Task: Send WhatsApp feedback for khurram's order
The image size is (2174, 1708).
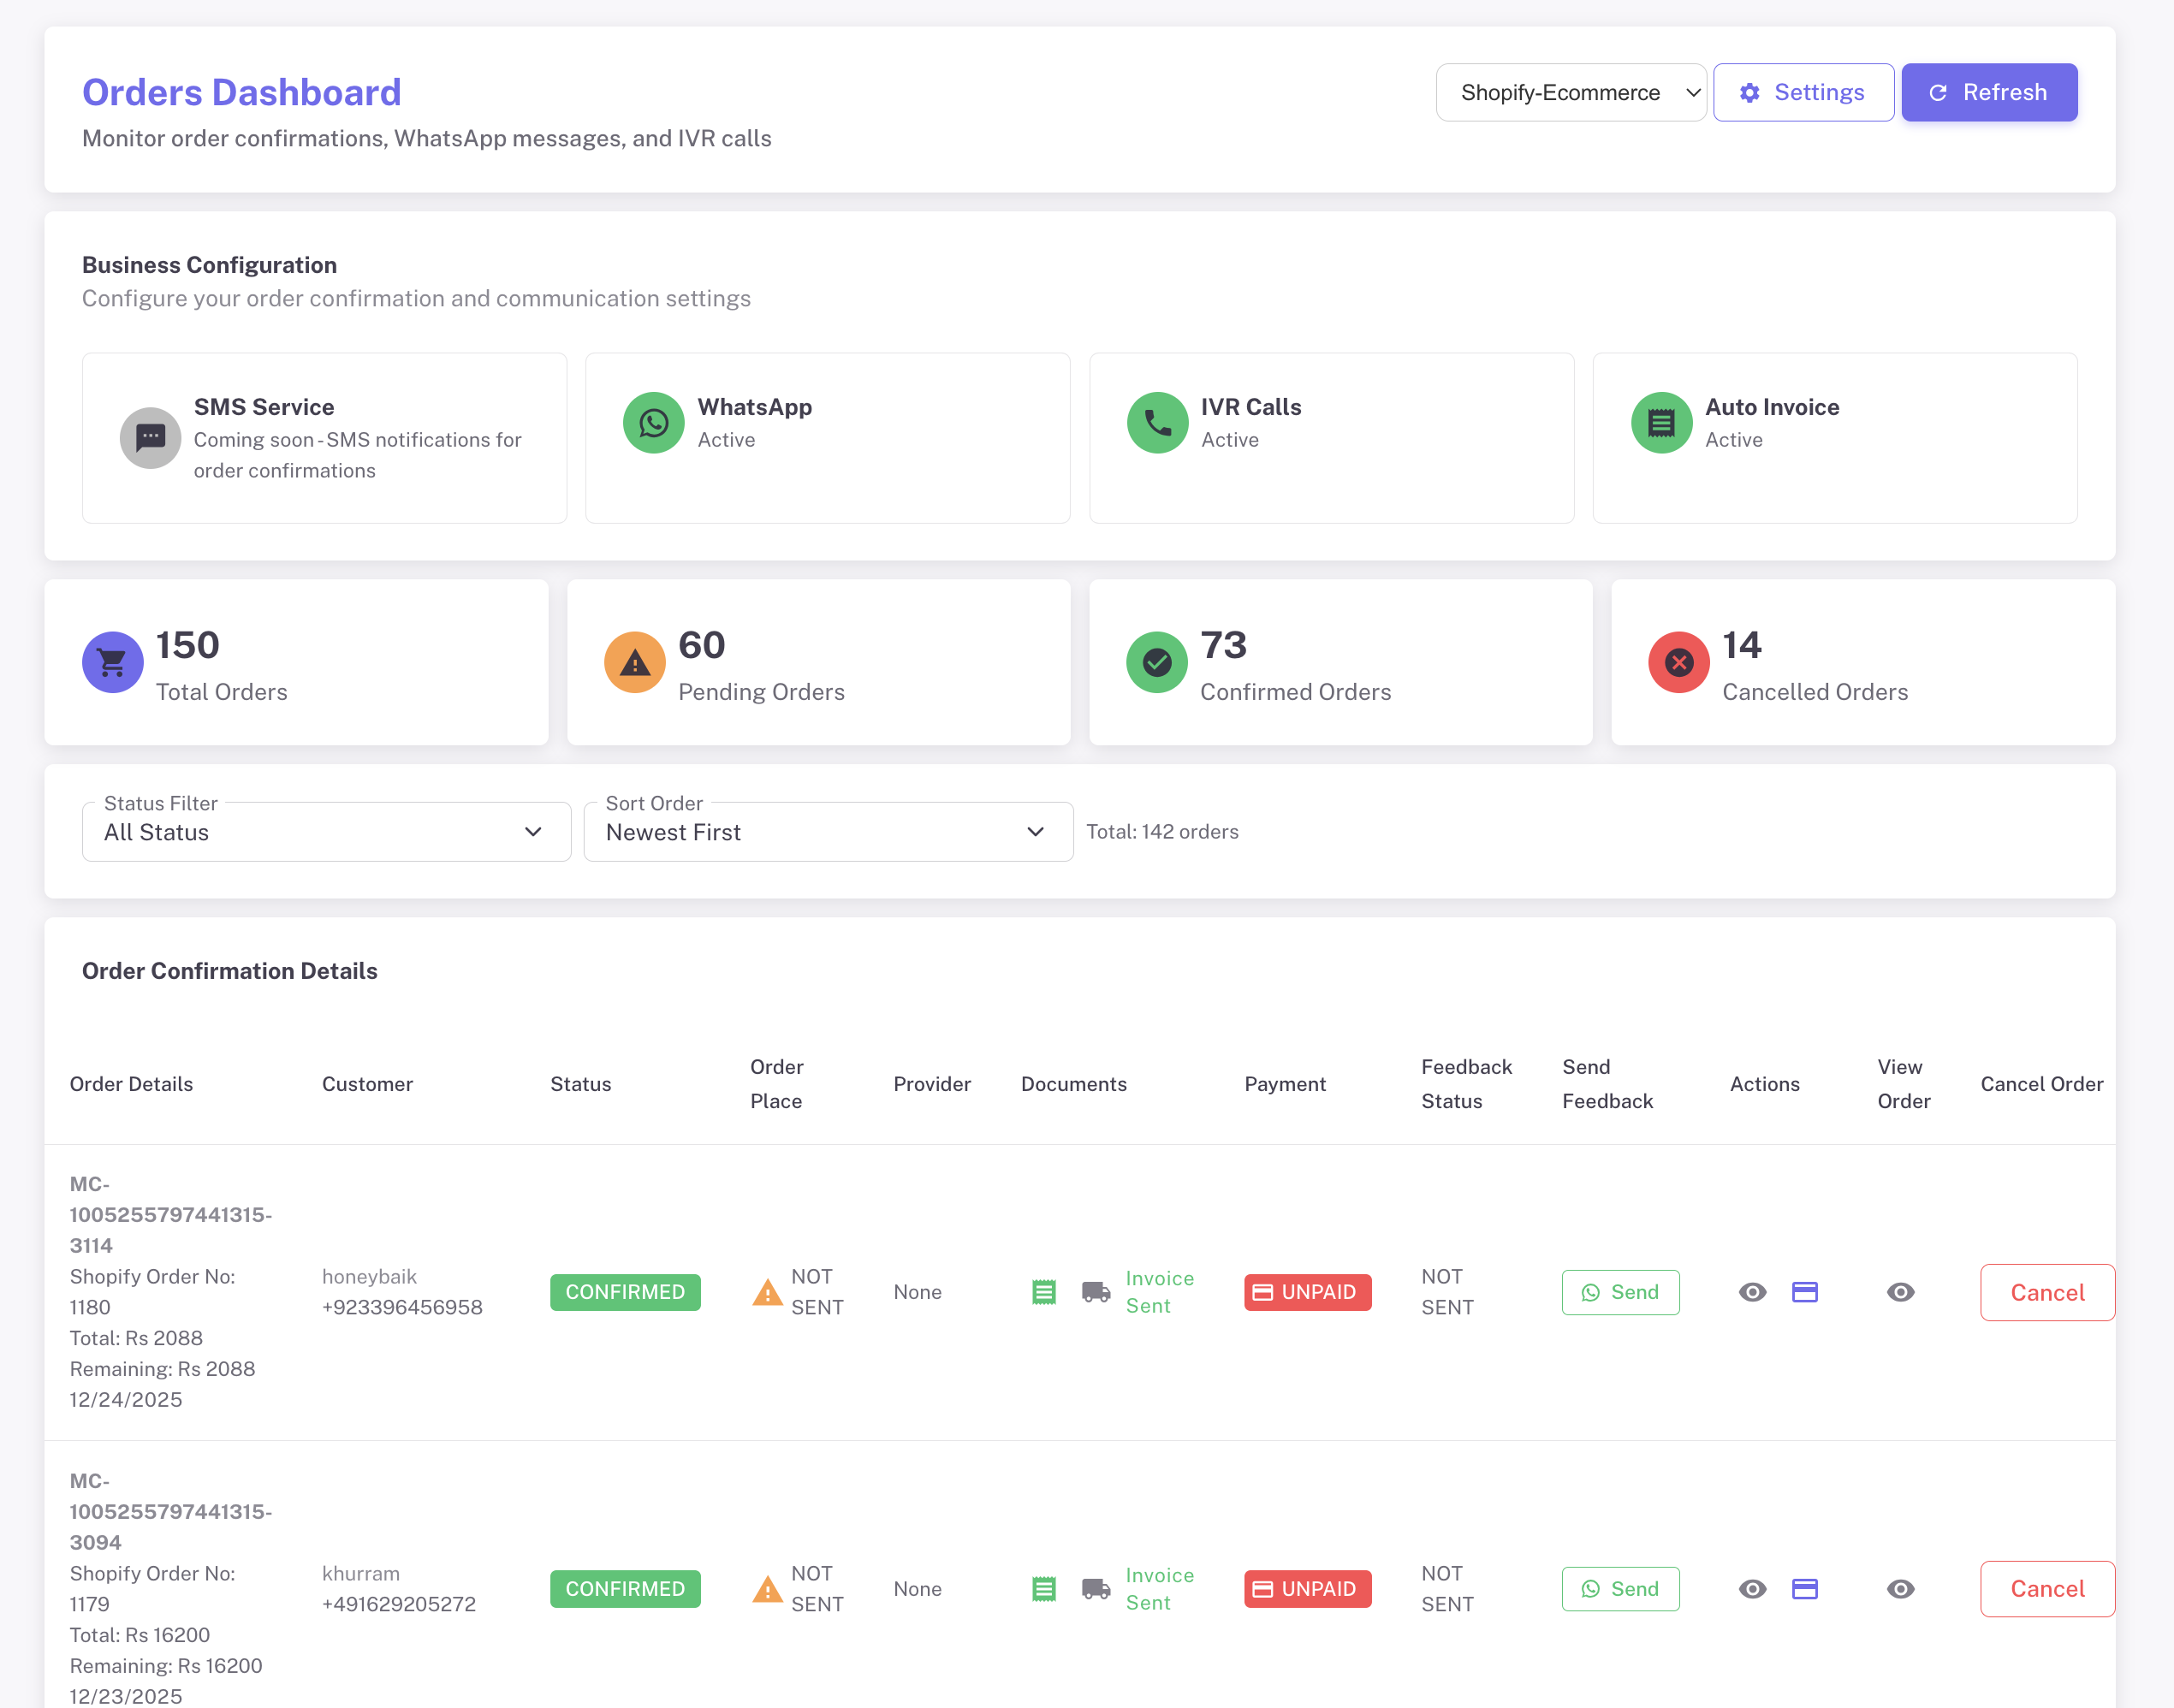Action: [x=1620, y=1588]
